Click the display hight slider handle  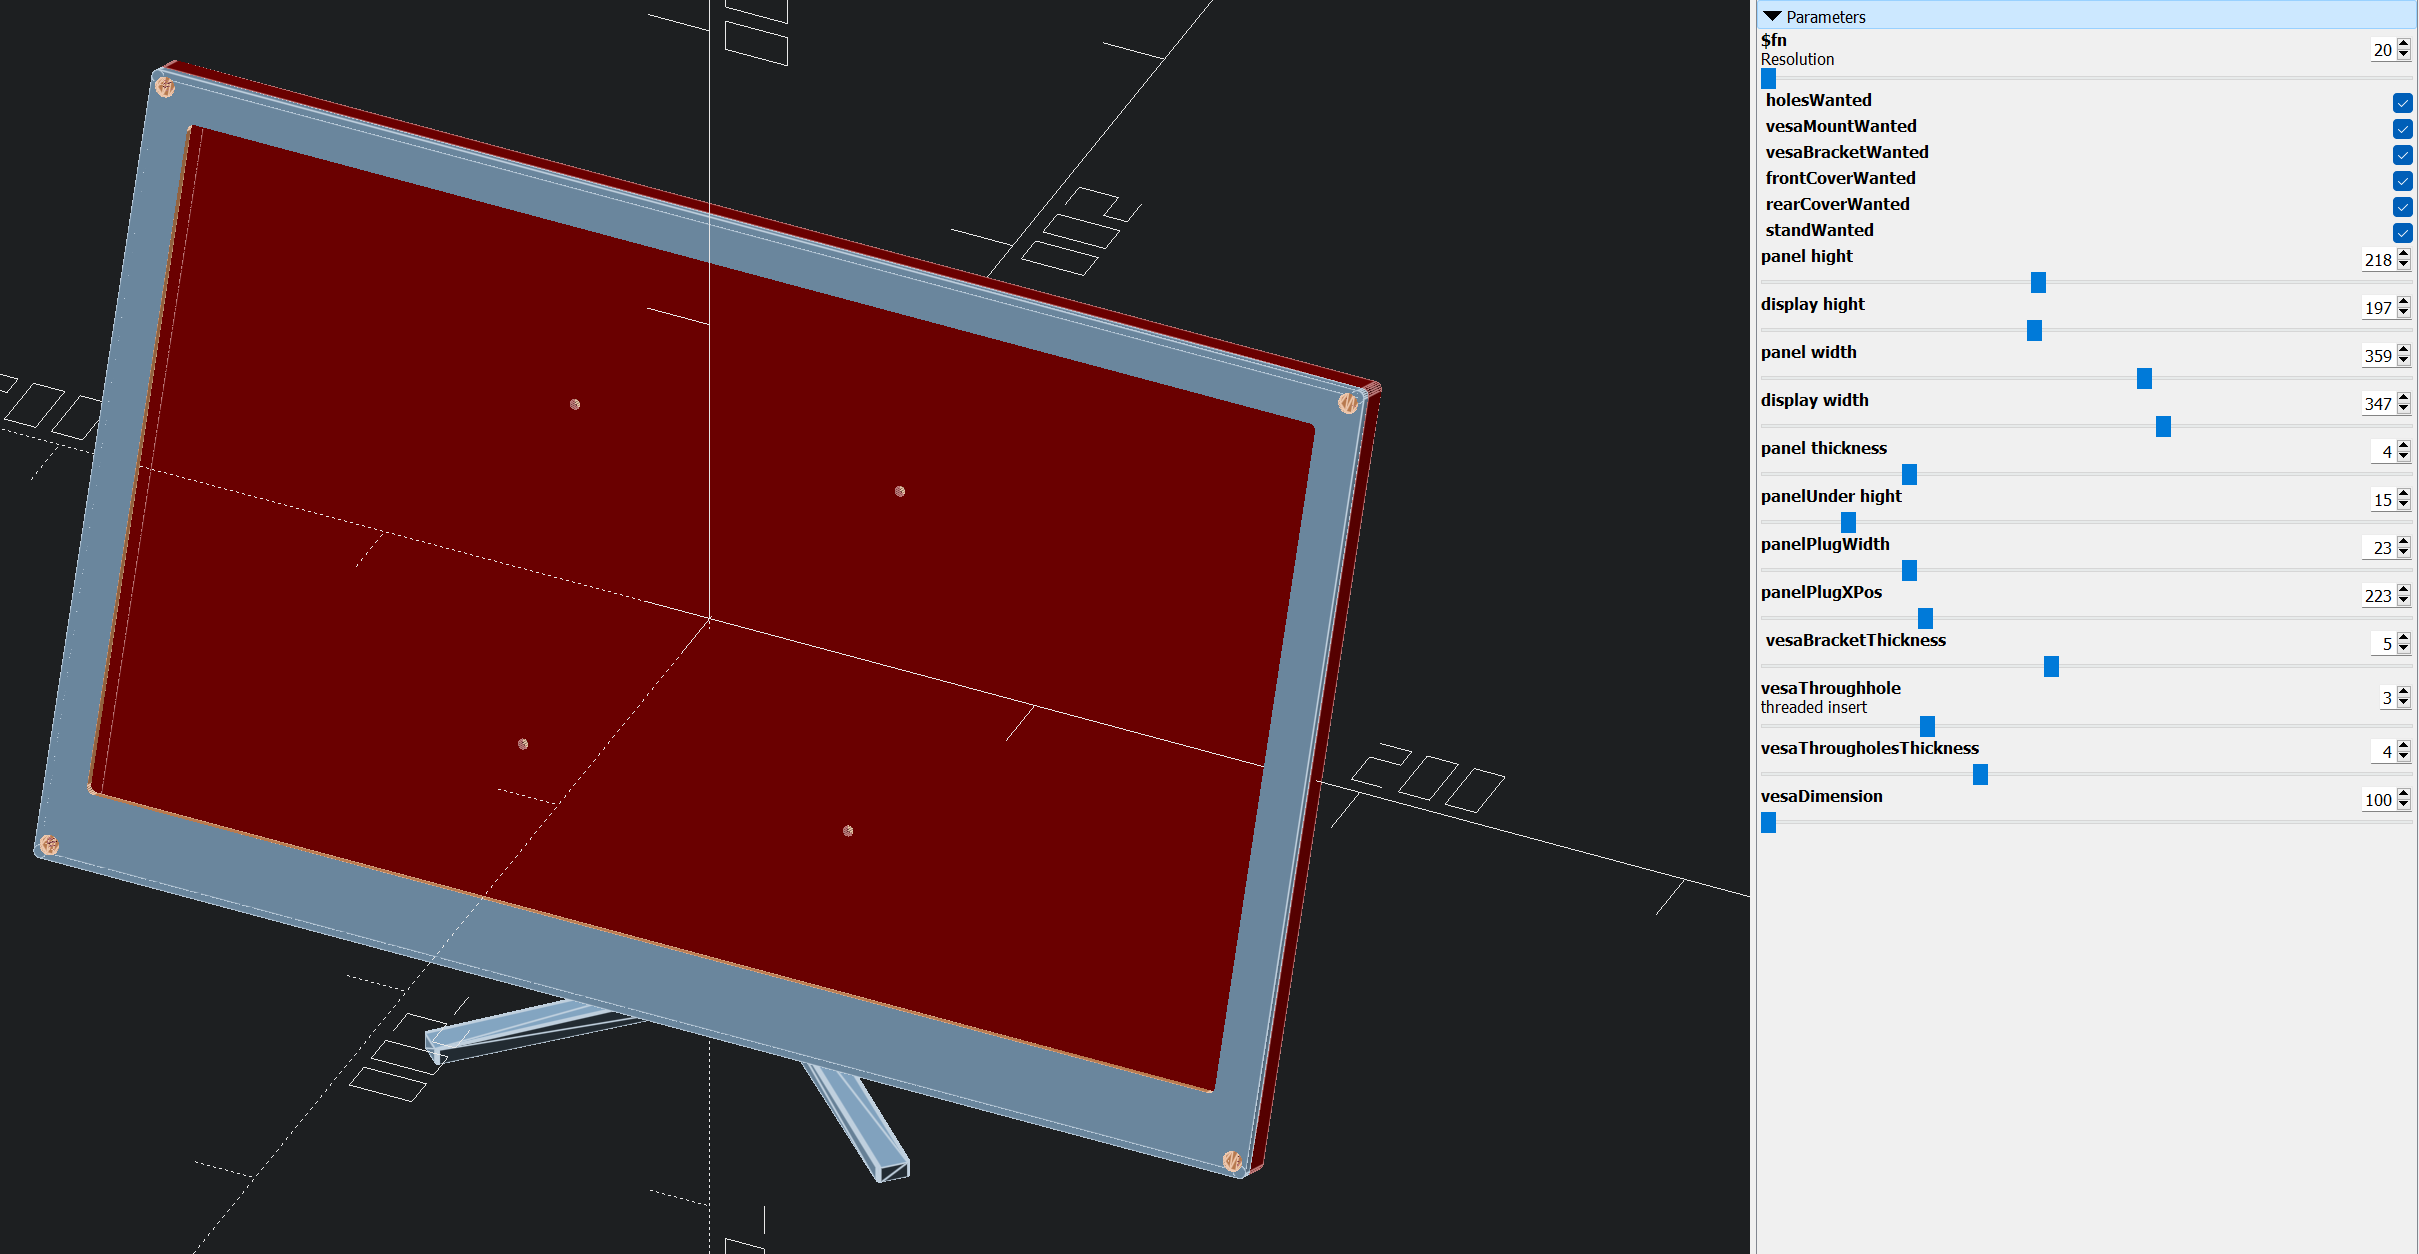click(2034, 331)
